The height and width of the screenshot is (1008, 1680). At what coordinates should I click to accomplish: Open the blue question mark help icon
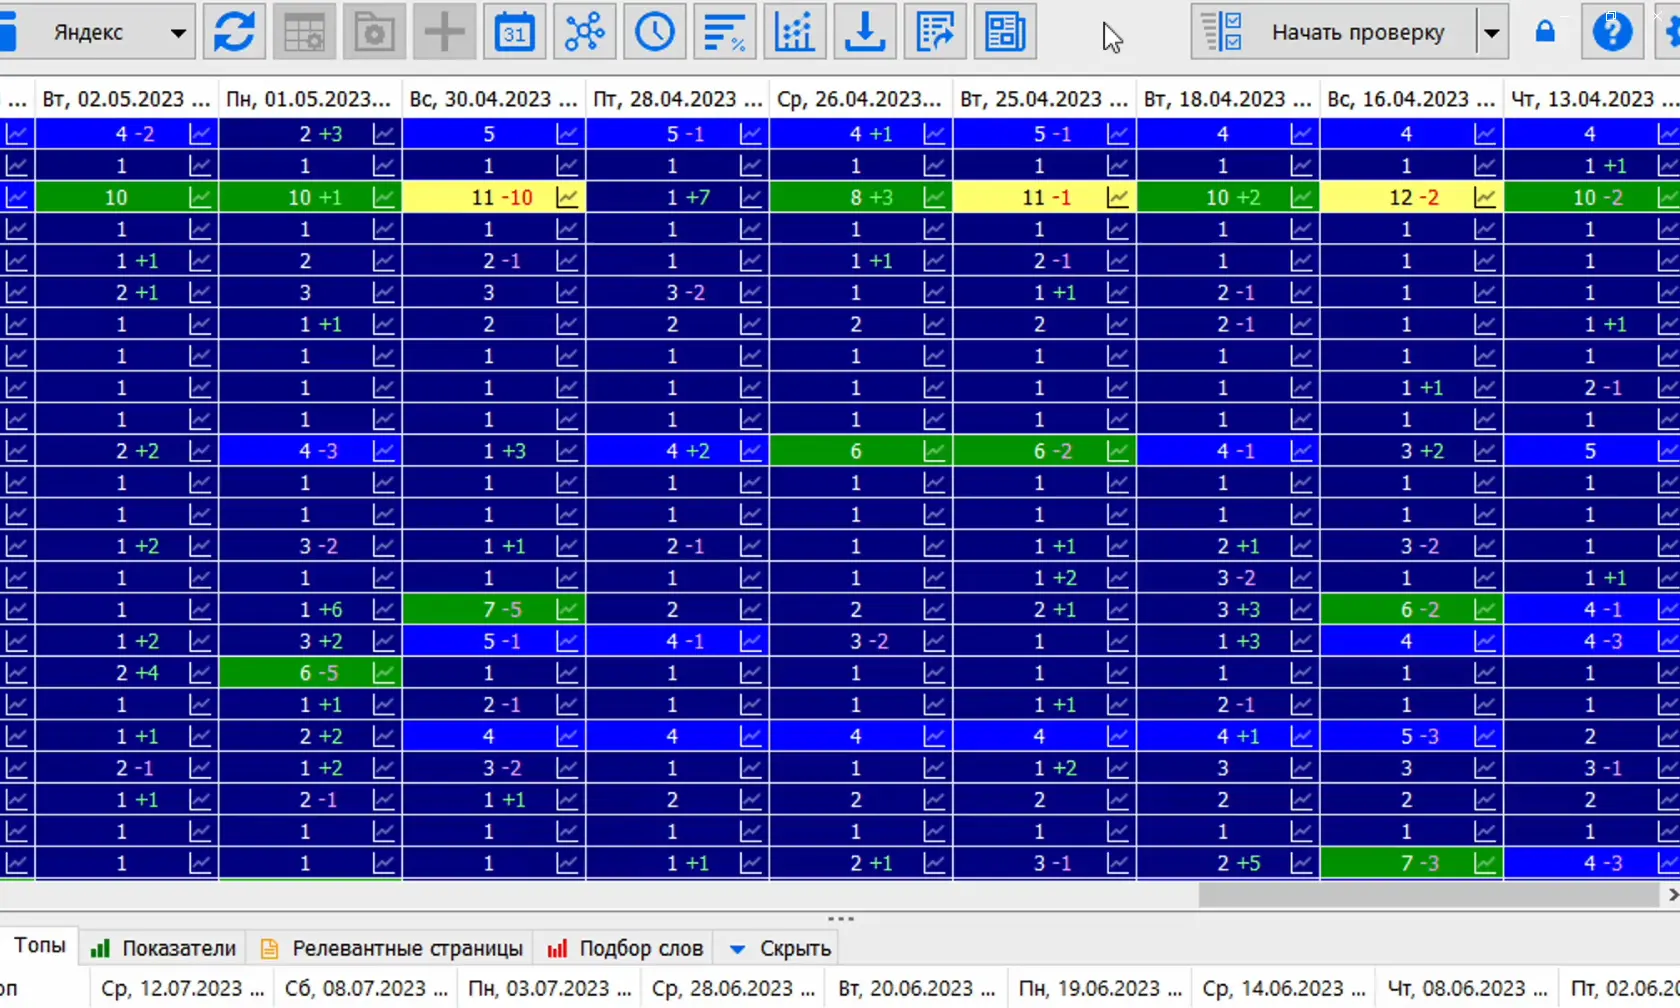1612,32
